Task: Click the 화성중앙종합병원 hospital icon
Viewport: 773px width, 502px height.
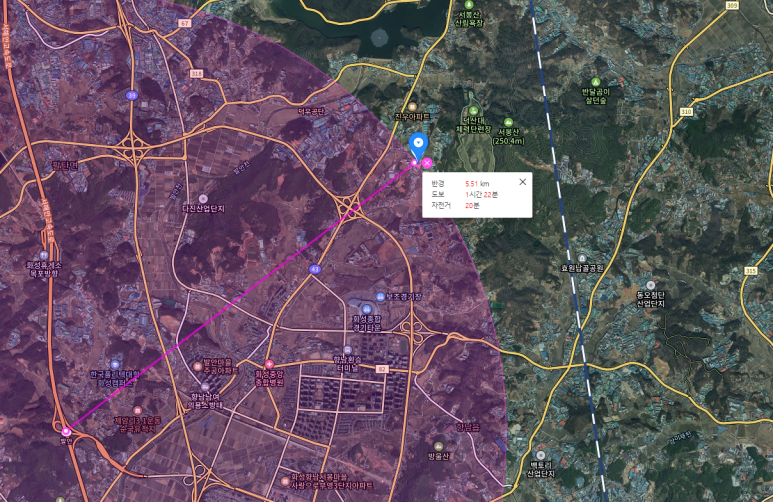Action: tap(269, 364)
